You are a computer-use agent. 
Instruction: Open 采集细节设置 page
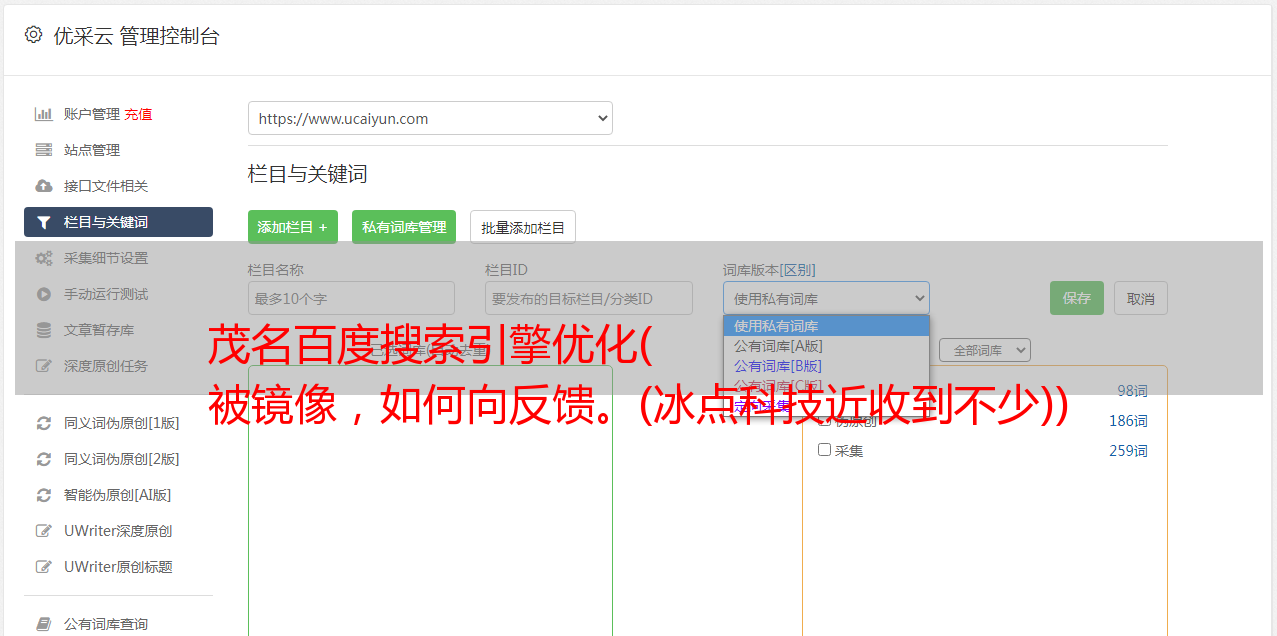click(x=106, y=258)
